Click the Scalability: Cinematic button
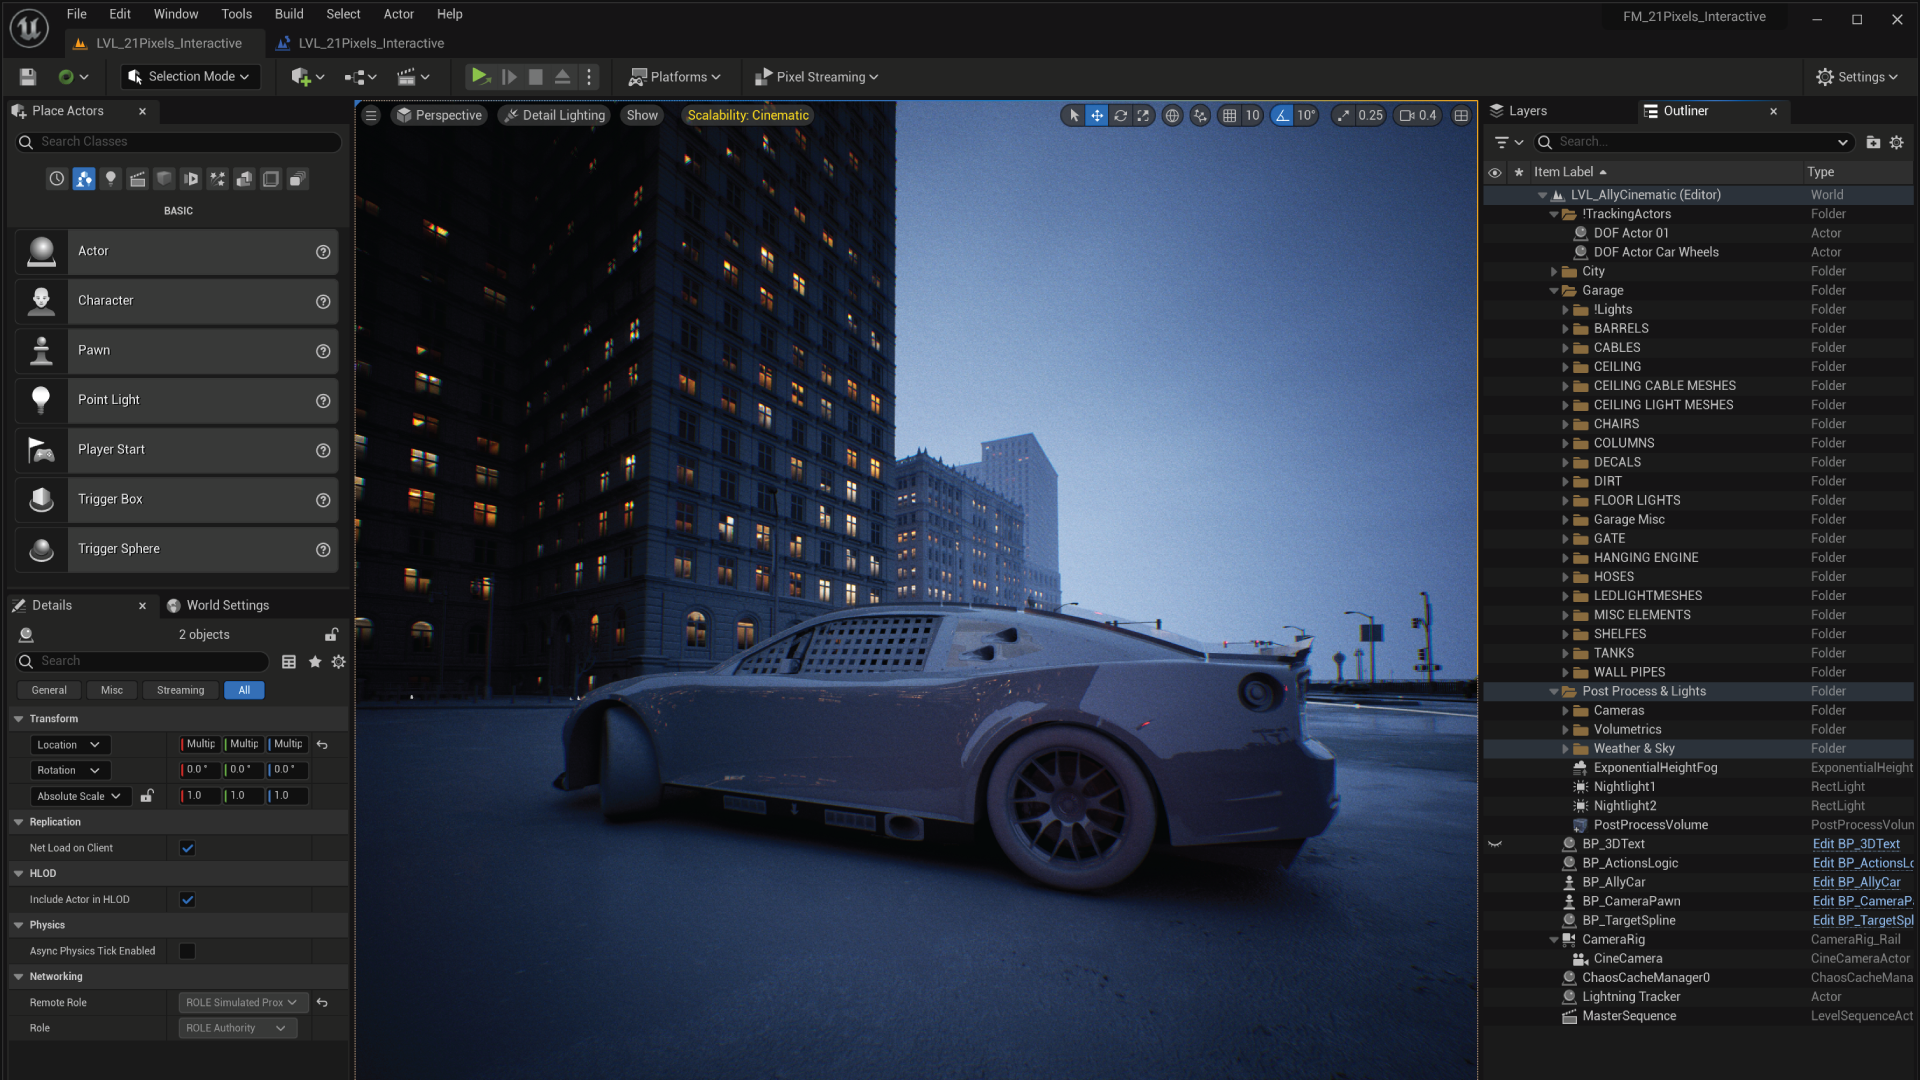 click(748, 116)
